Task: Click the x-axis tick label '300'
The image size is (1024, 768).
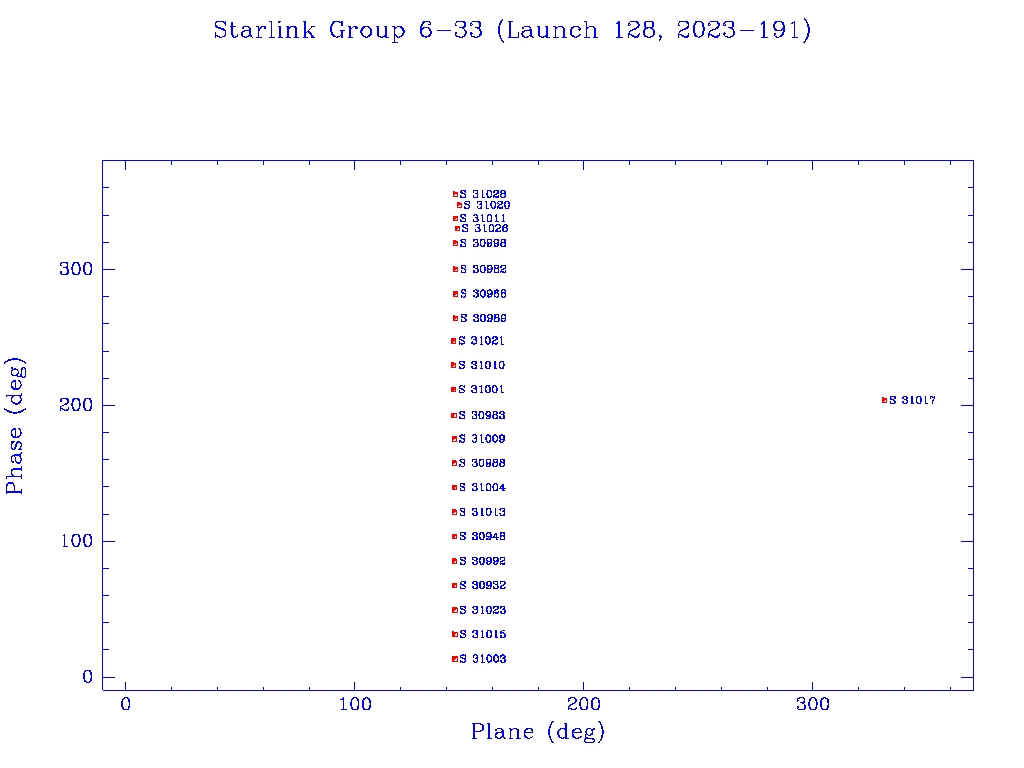Action: (813, 704)
